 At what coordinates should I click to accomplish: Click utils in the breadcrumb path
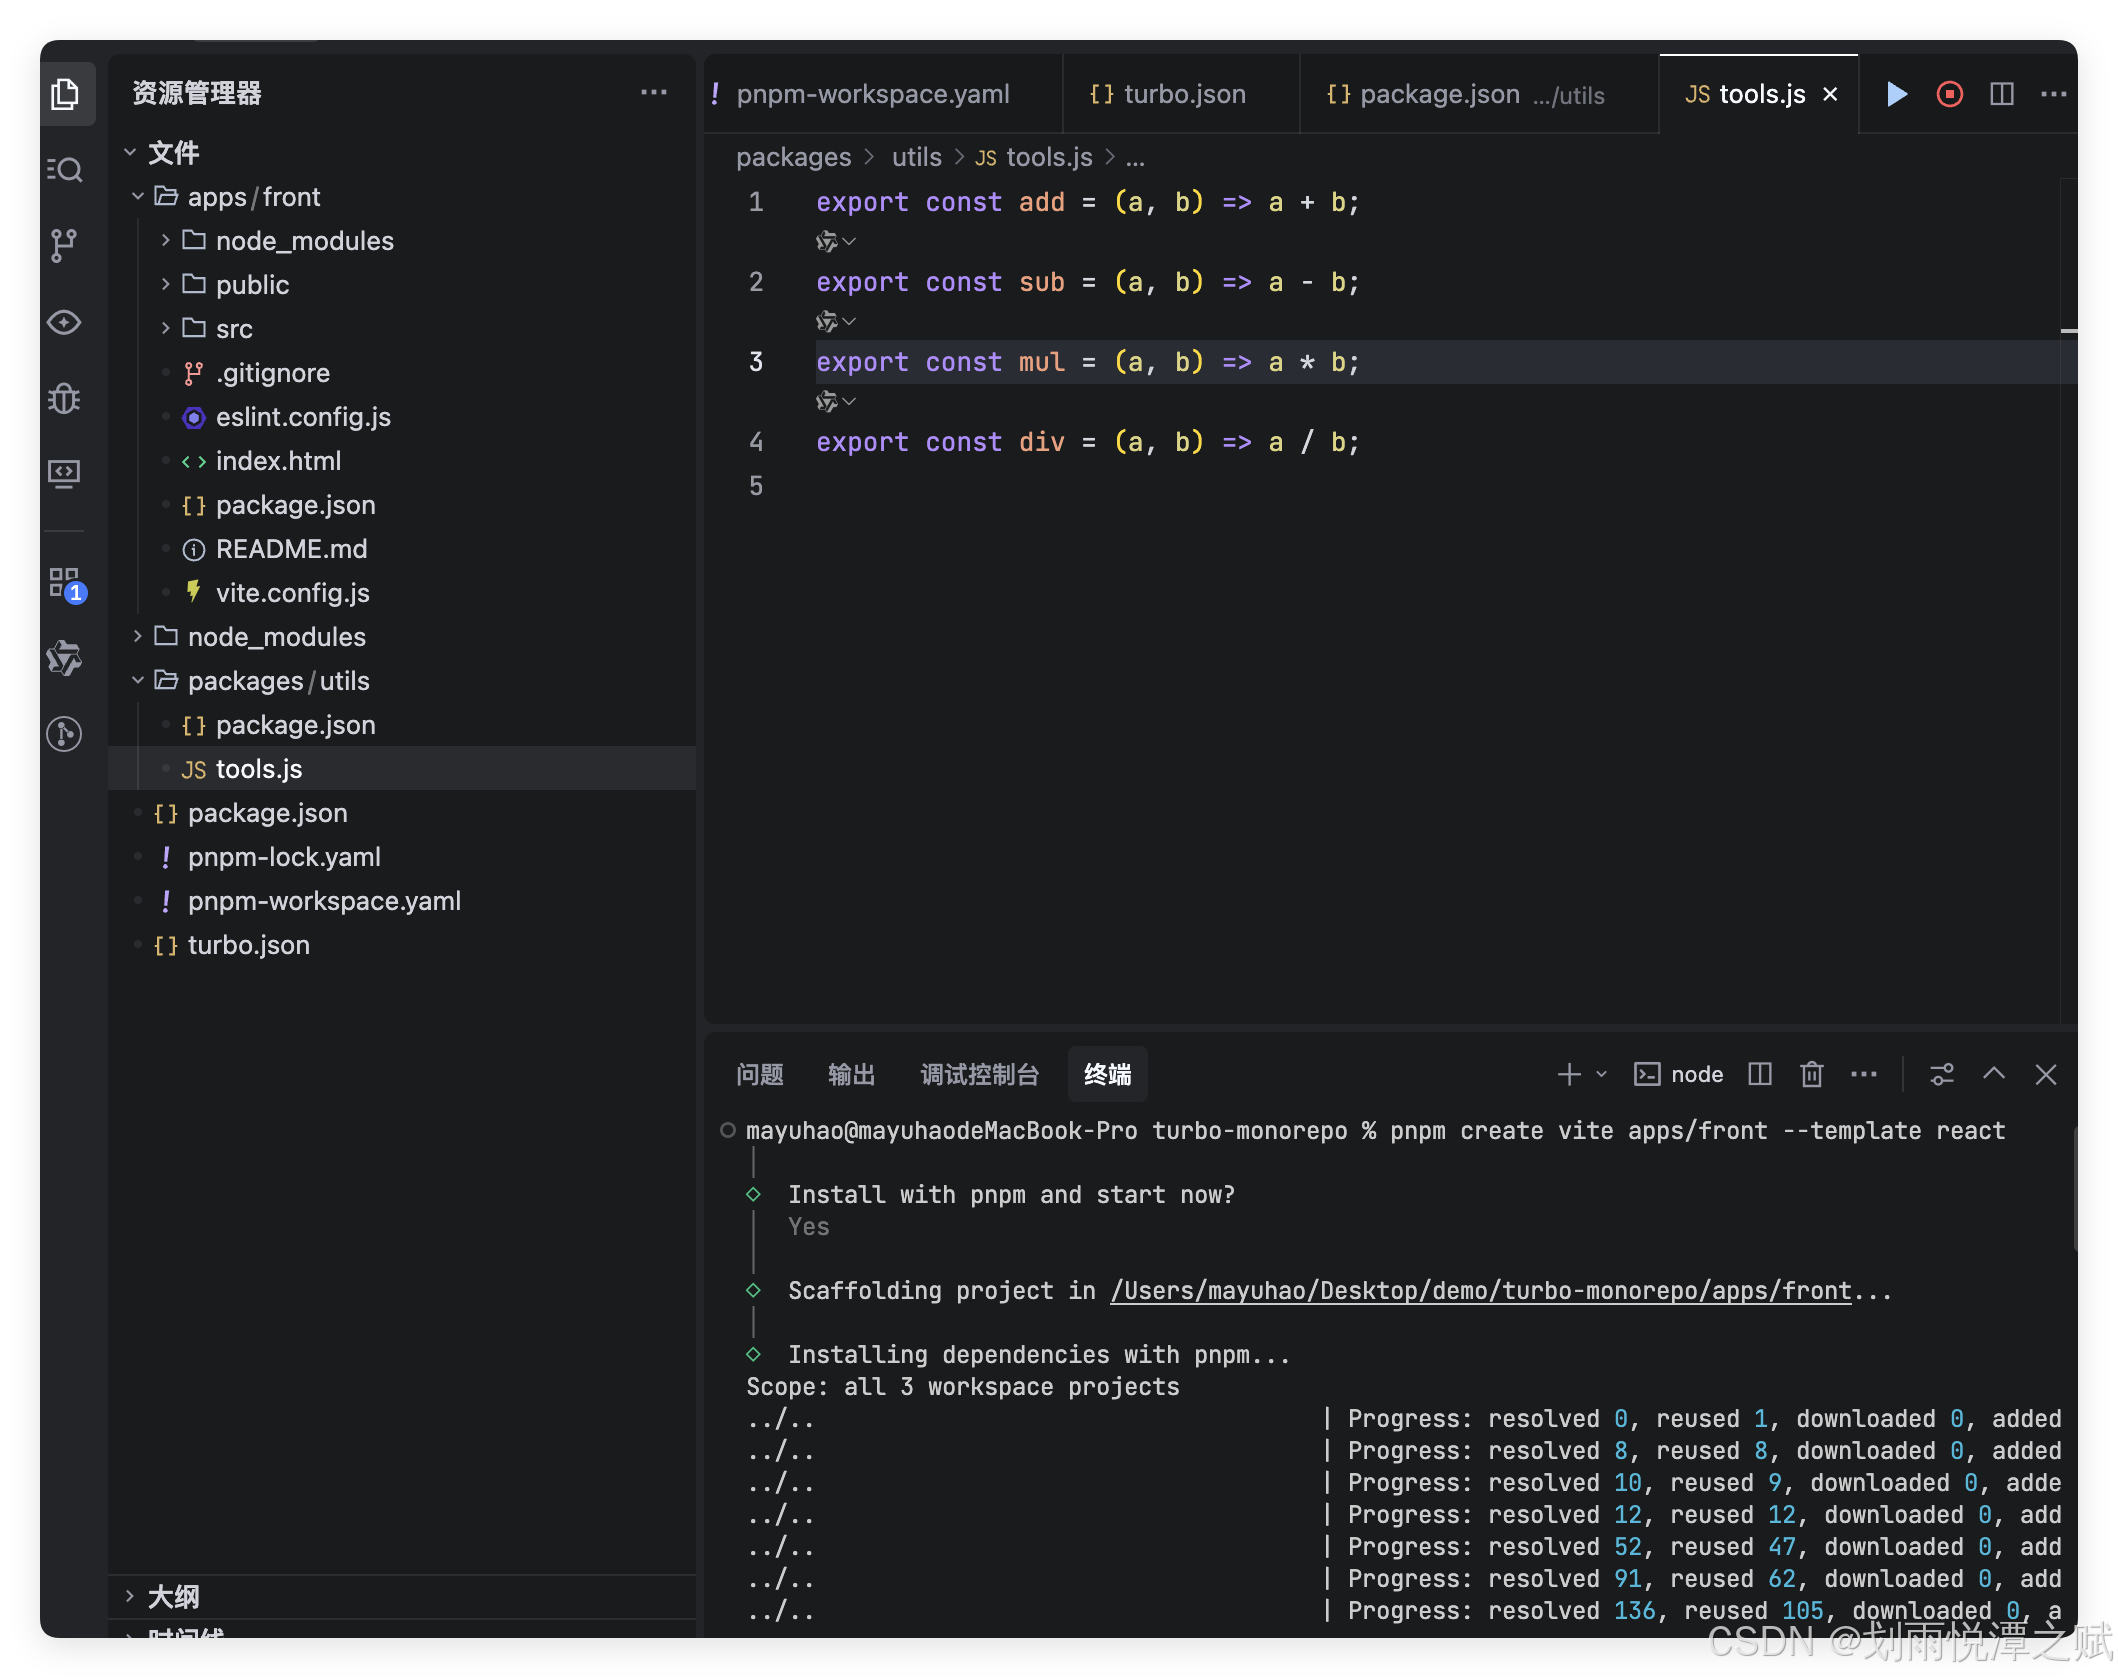point(916,157)
